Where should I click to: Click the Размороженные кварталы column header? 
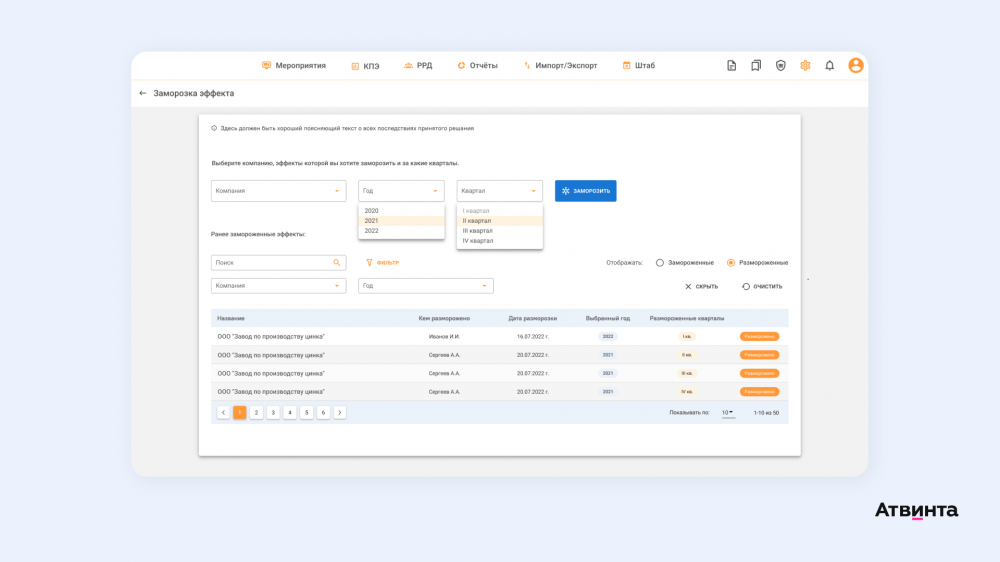click(x=687, y=318)
